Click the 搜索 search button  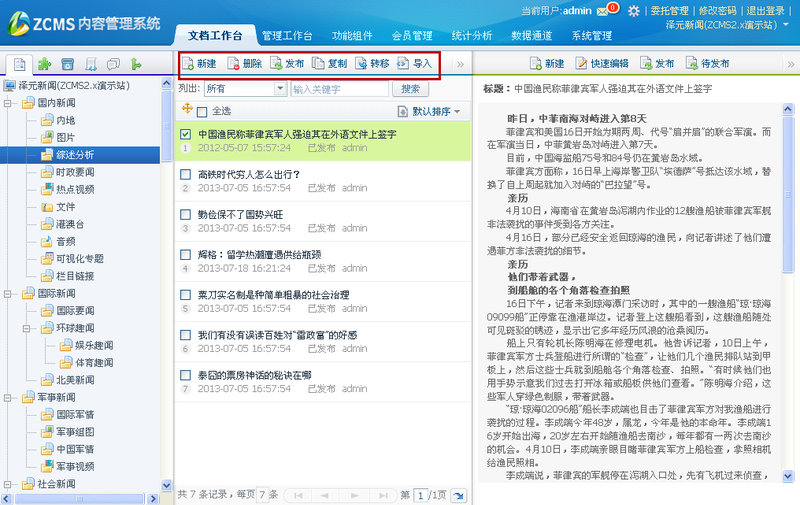point(410,89)
